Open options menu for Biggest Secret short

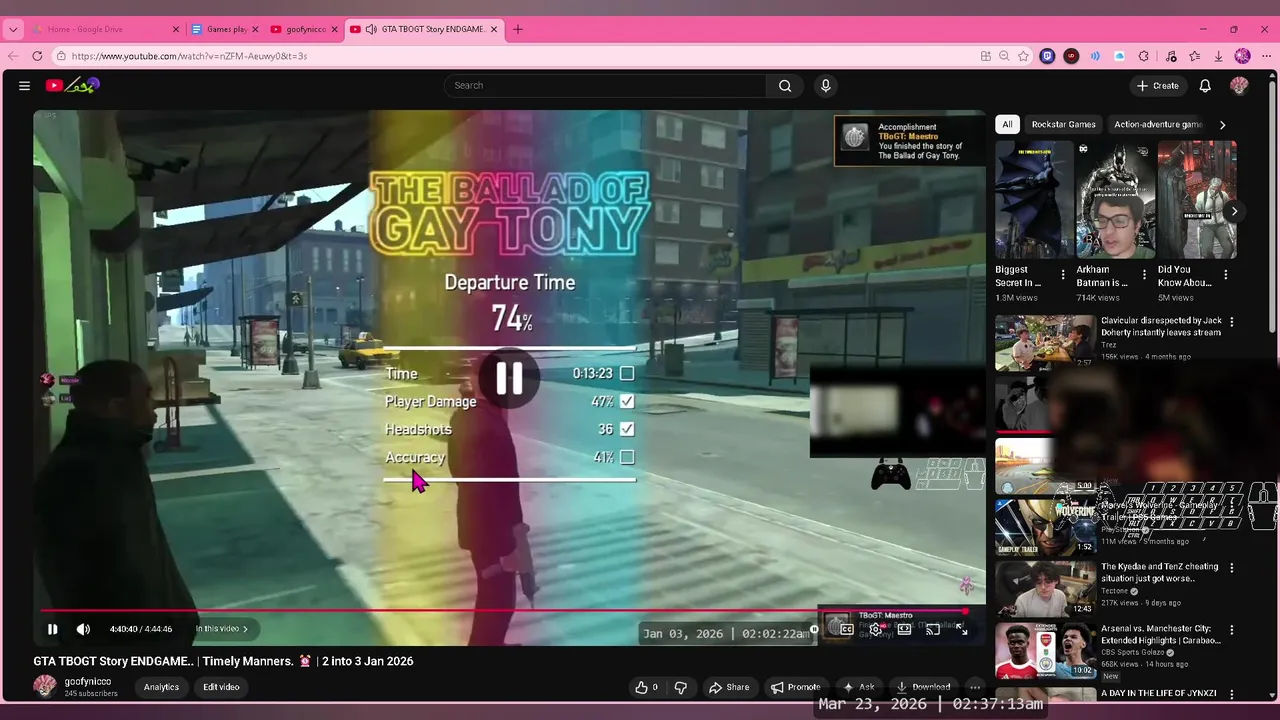1063,275
